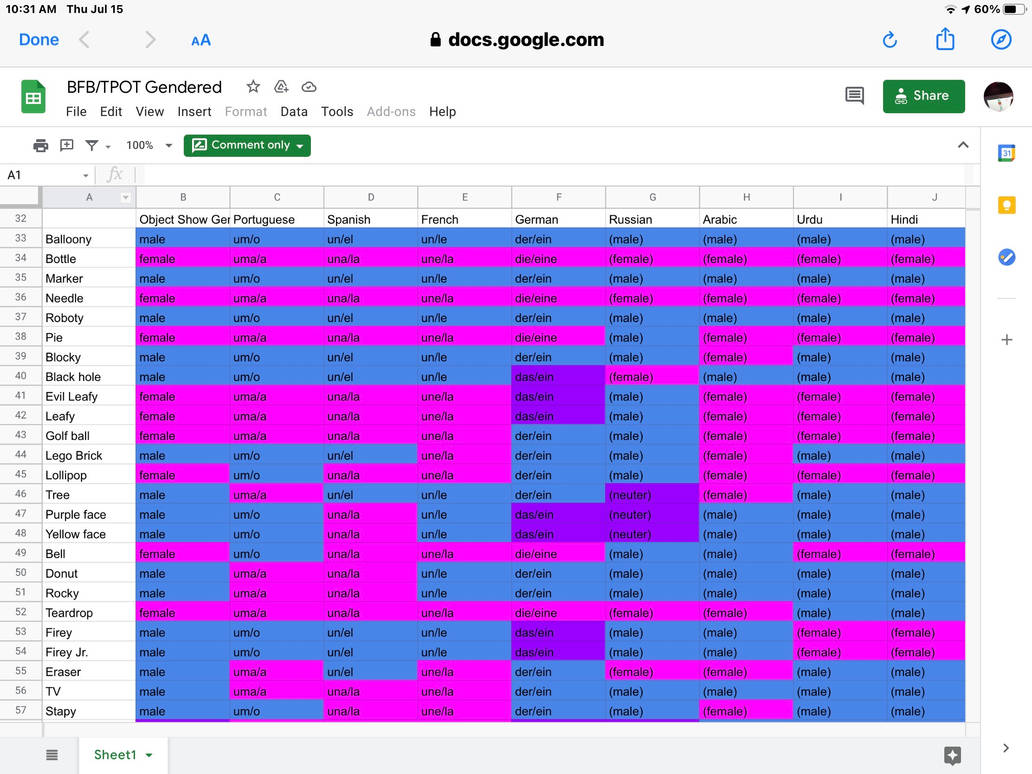Tap the AA reader text size button
The height and width of the screenshot is (774, 1032).
point(201,40)
